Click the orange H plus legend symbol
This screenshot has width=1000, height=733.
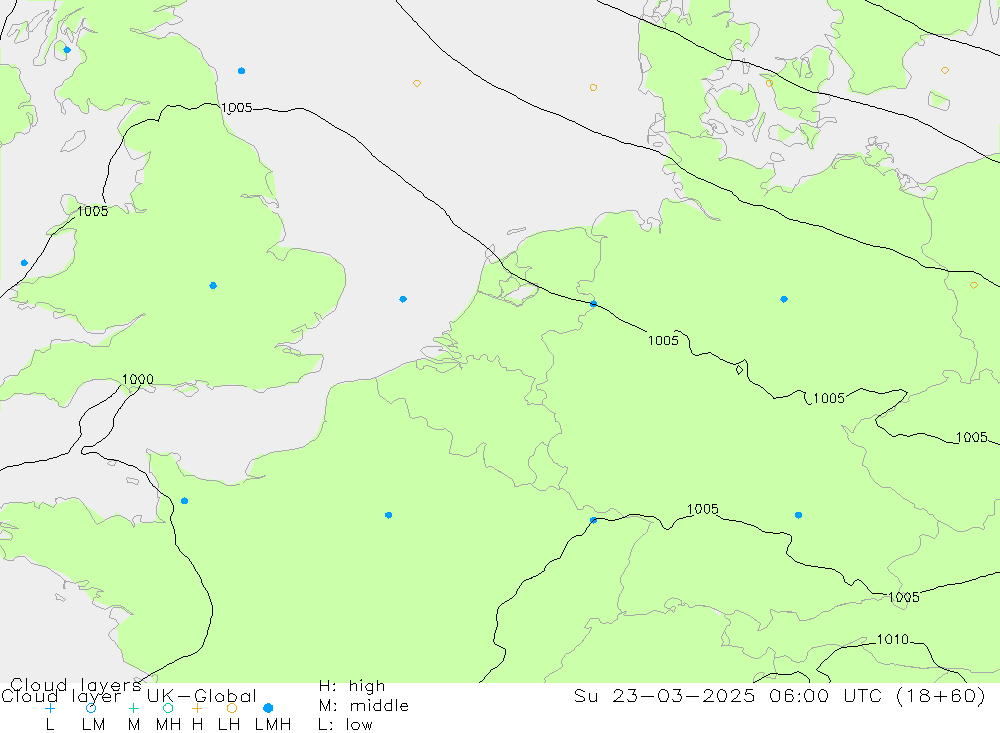[x=197, y=708]
